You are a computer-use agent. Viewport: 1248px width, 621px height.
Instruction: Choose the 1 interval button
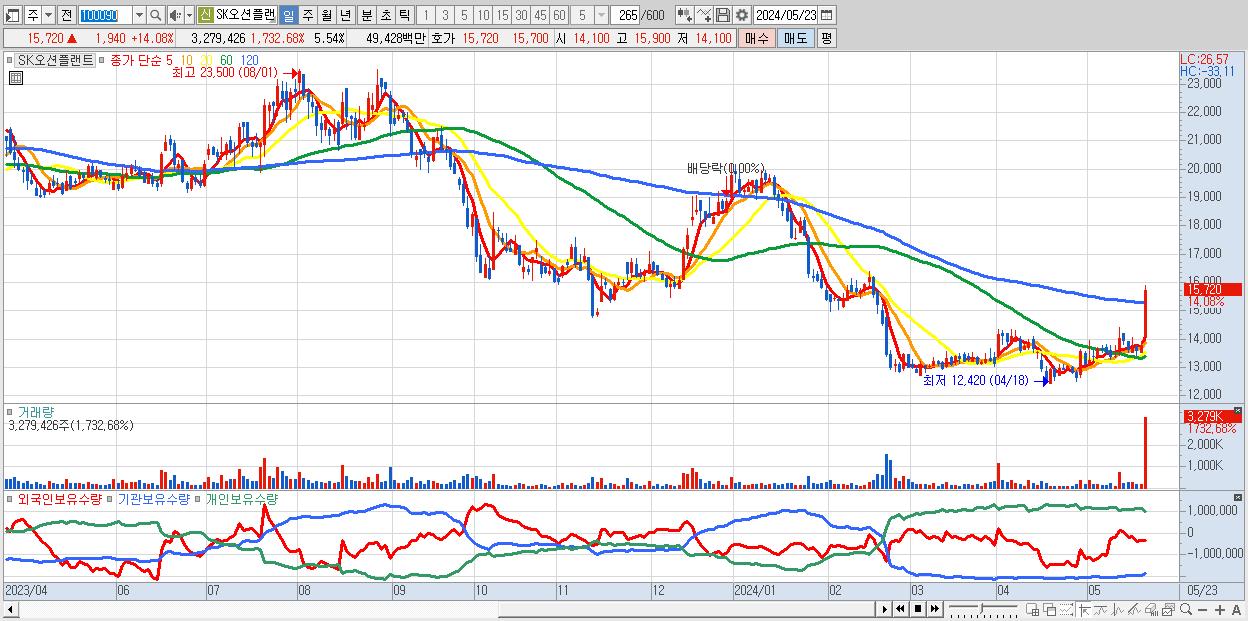[x=426, y=15]
